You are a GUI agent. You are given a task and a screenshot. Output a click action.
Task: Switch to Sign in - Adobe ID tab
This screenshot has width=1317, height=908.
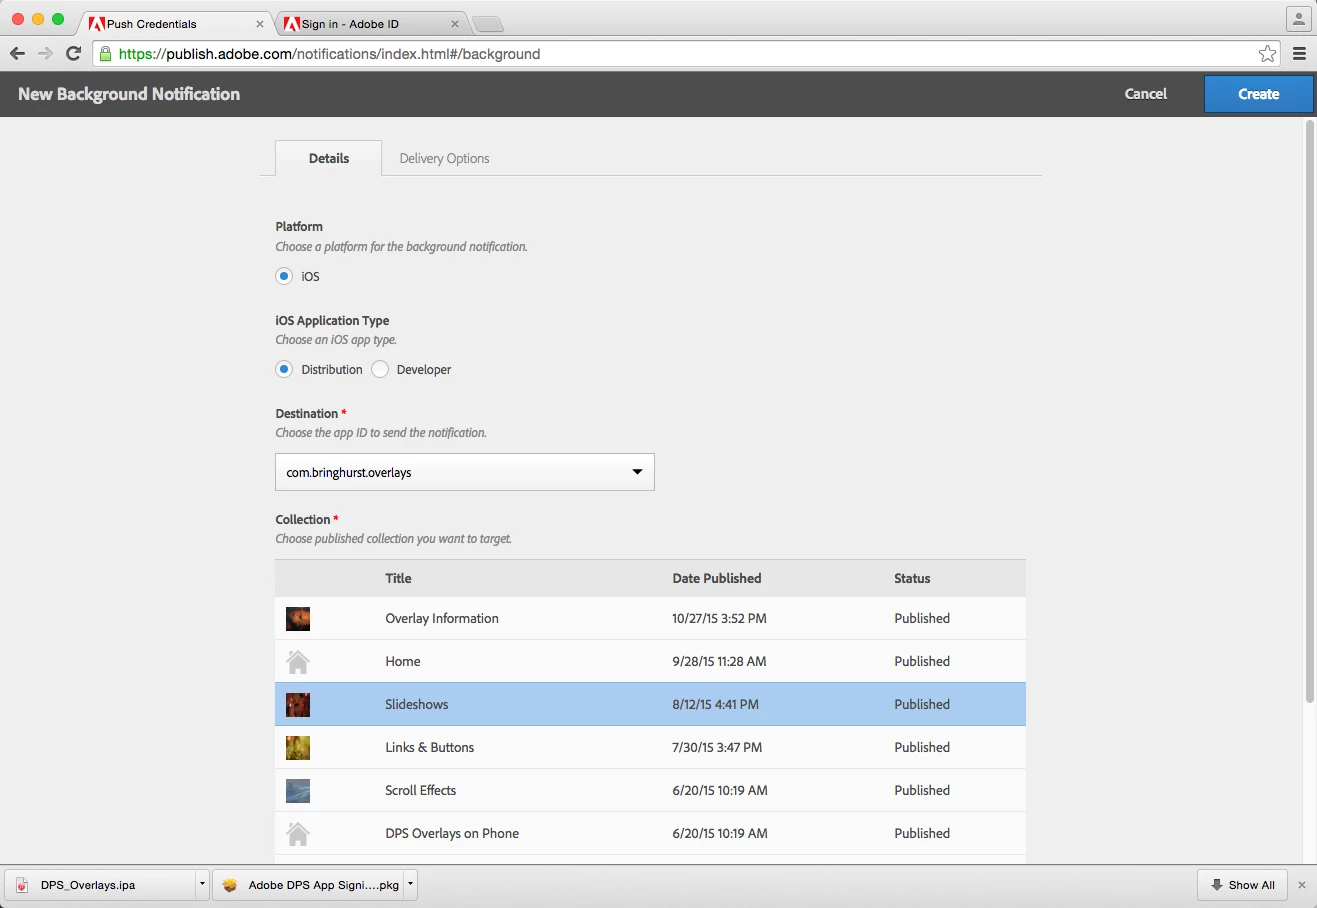371,24
